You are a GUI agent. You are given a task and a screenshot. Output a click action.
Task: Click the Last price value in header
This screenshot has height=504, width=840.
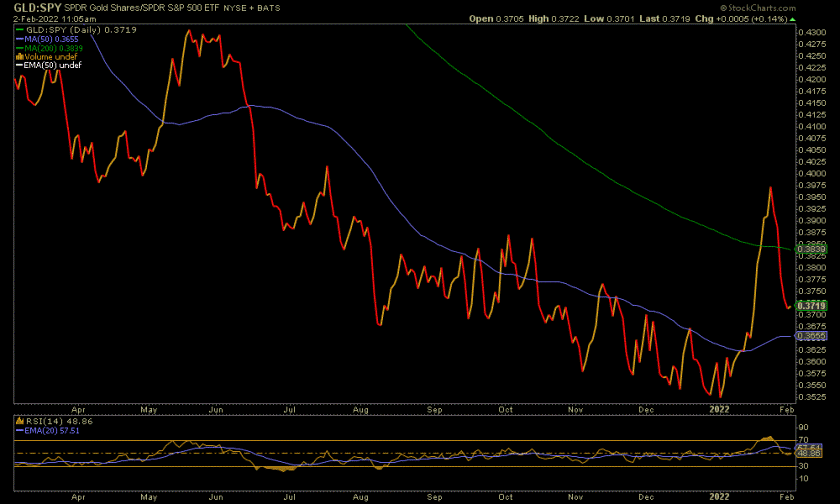tap(688, 19)
